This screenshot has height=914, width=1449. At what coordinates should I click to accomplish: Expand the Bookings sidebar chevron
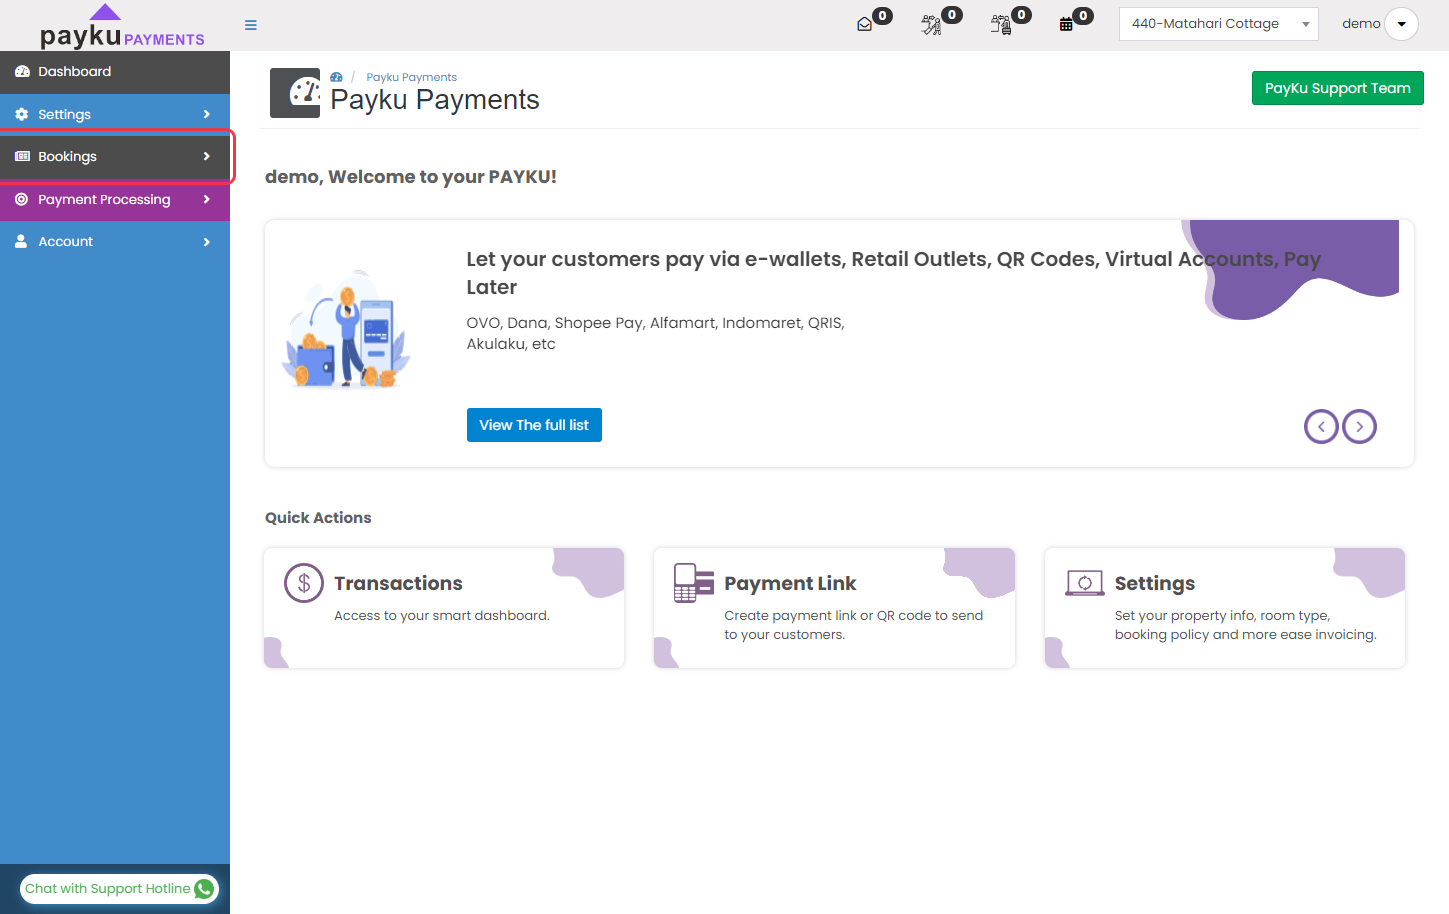point(207,156)
